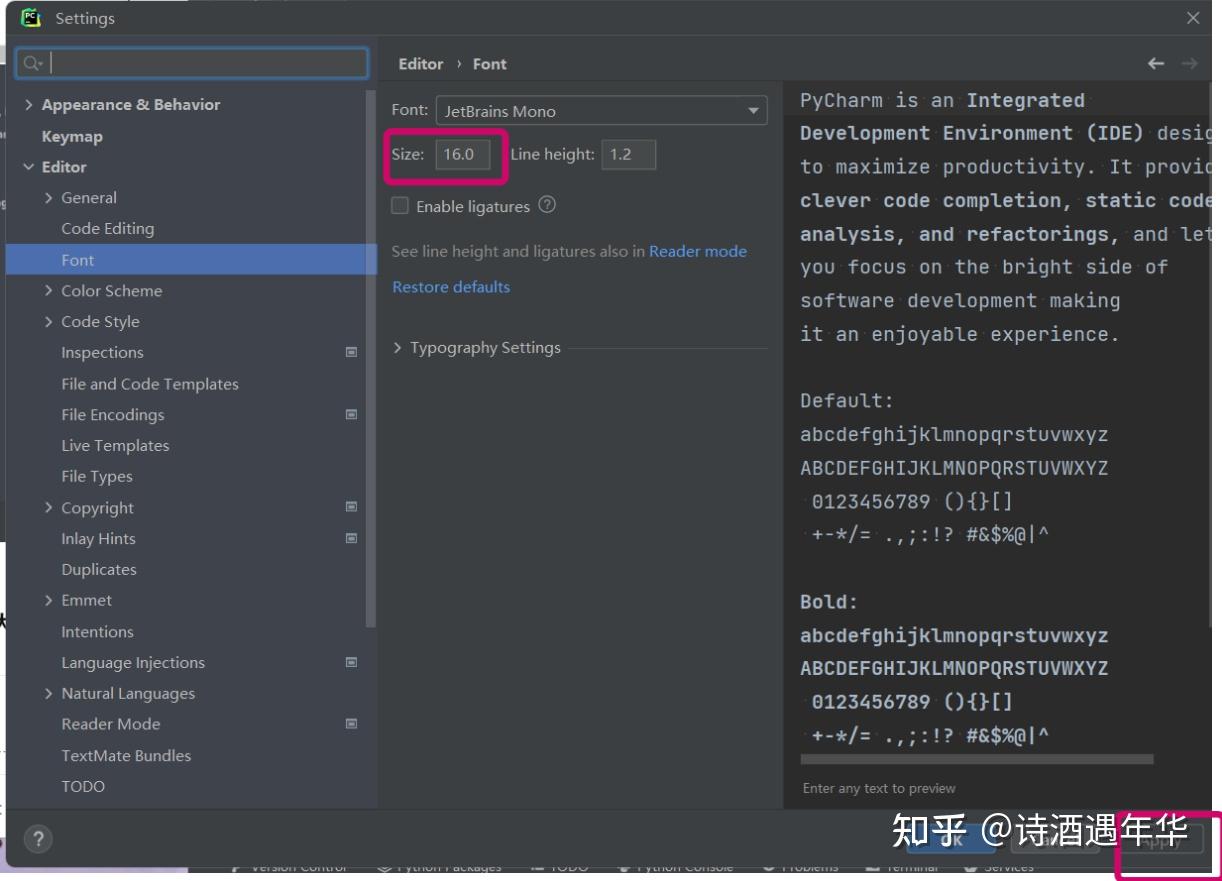This screenshot has width=1222, height=881.
Task: Select Intentions in tree
Action: (x=97, y=632)
